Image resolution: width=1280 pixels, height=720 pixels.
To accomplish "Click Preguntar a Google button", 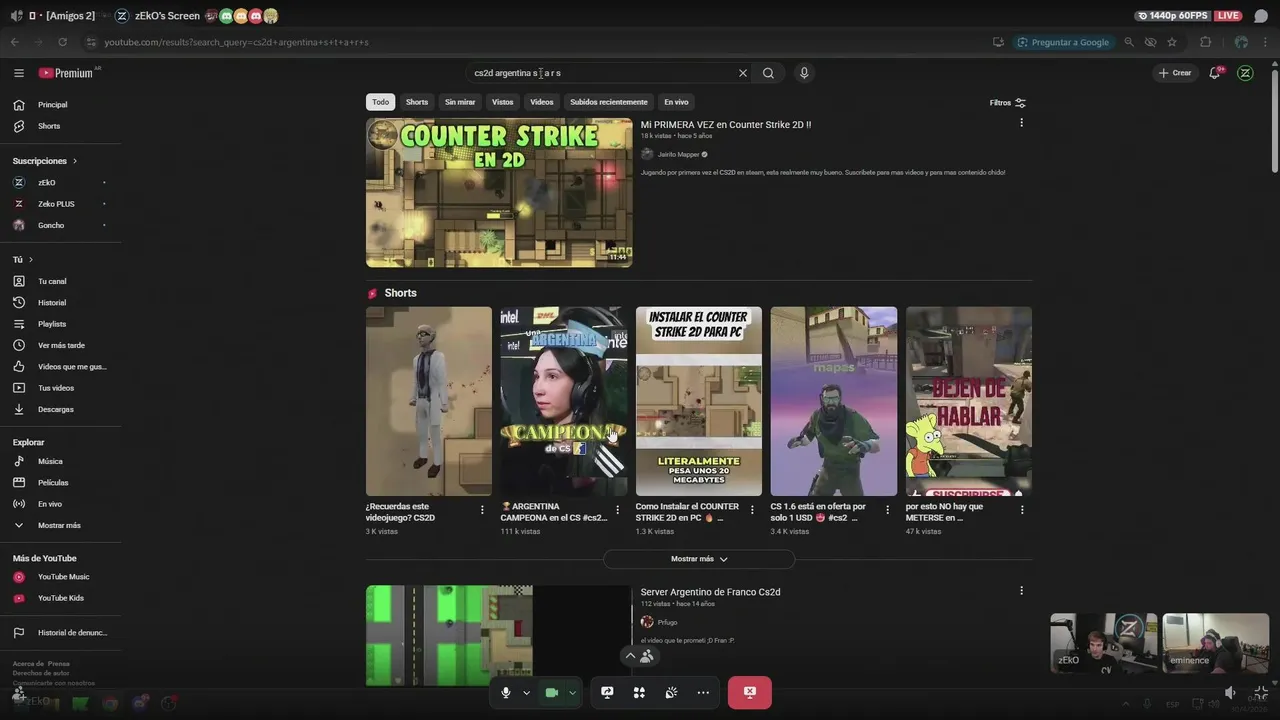I will pos(1062,42).
